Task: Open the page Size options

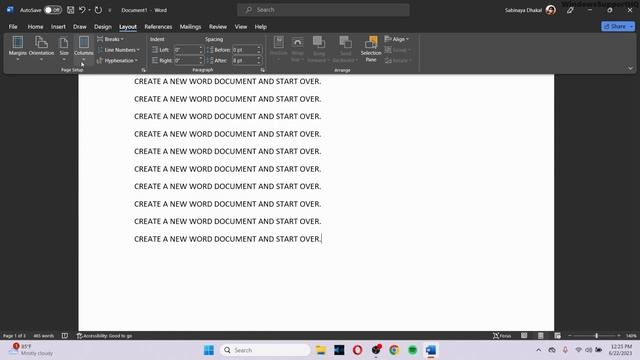Action: [64, 49]
